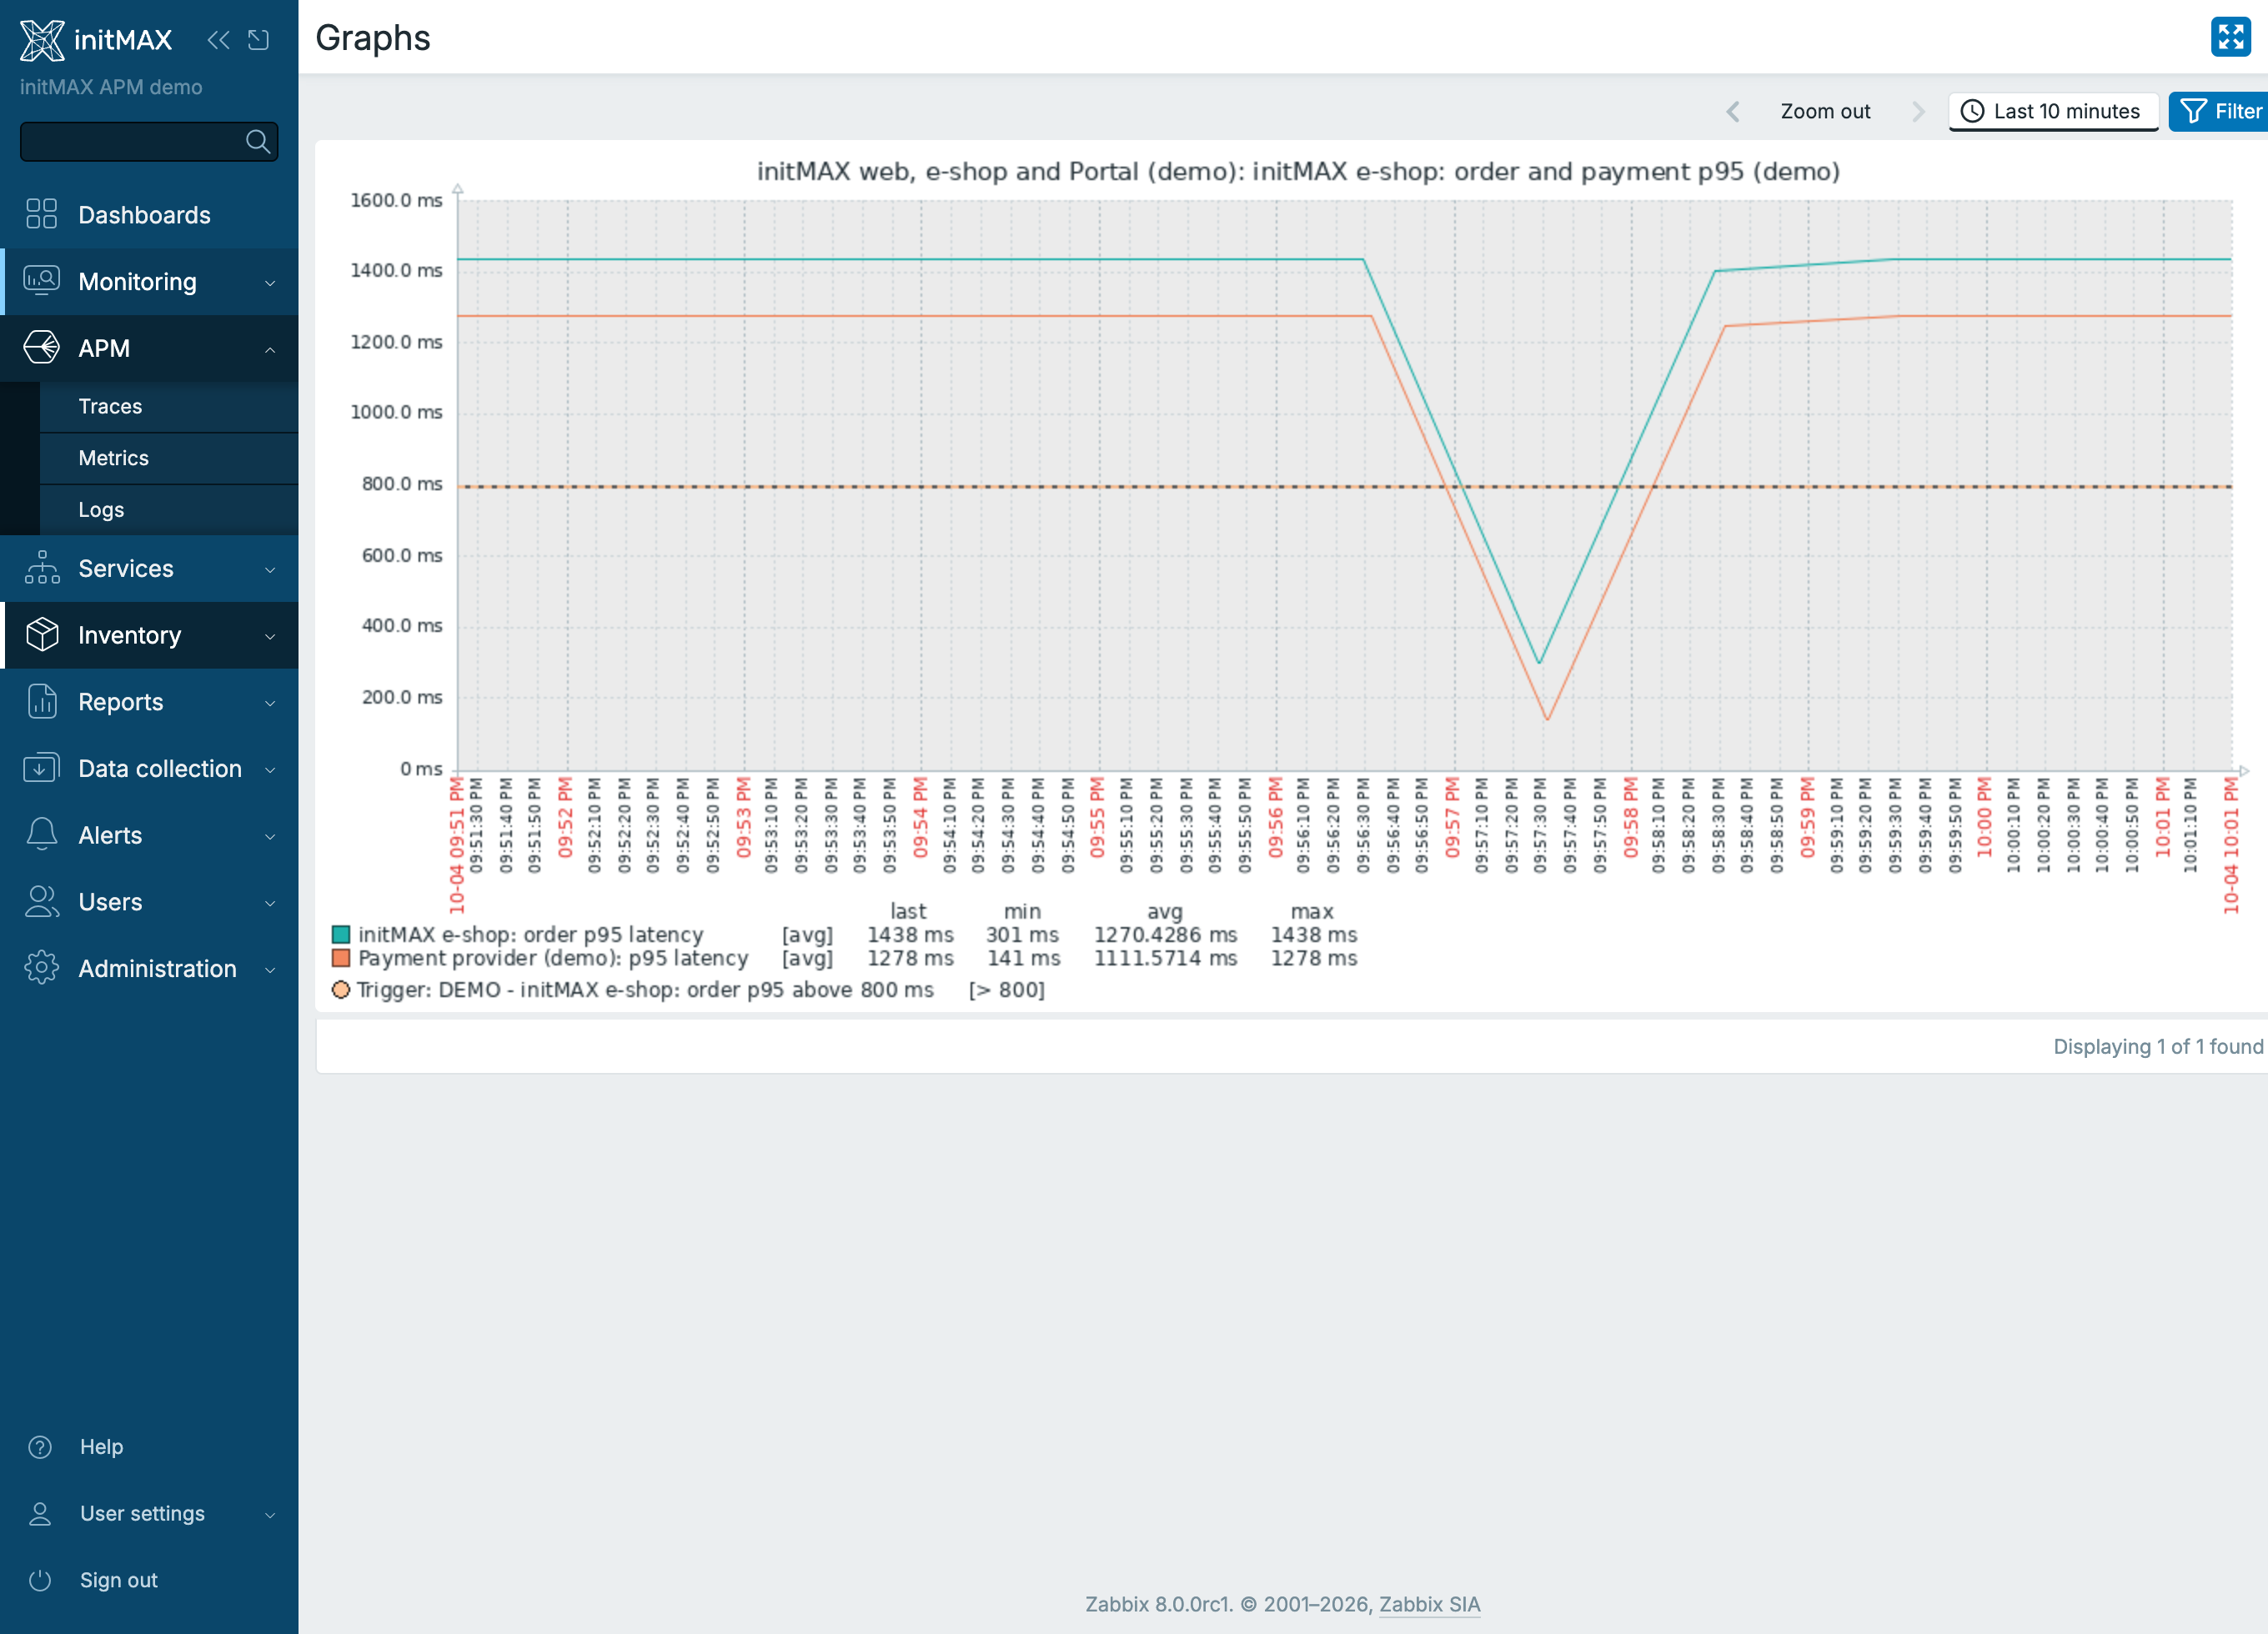Open the Filter tab
This screenshot has width=2268, height=1634.
[2219, 111]
